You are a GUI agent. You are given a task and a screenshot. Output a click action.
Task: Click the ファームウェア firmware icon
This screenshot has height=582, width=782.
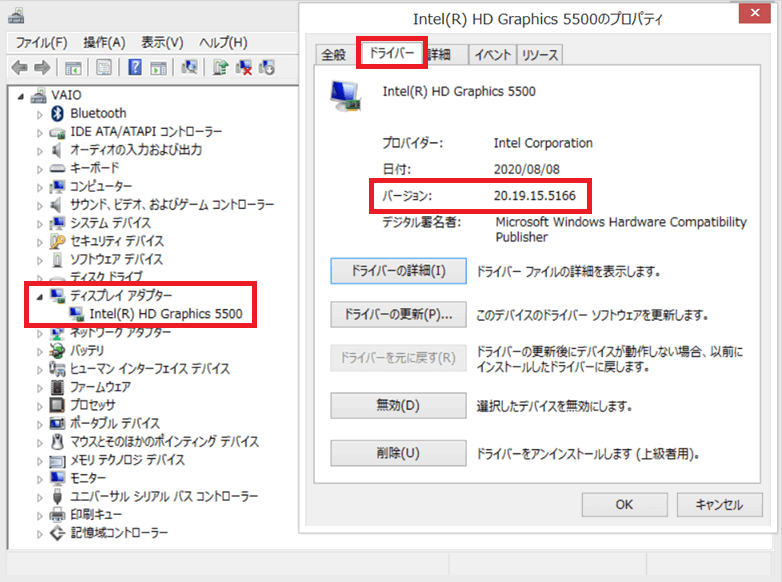coord(57,387)
